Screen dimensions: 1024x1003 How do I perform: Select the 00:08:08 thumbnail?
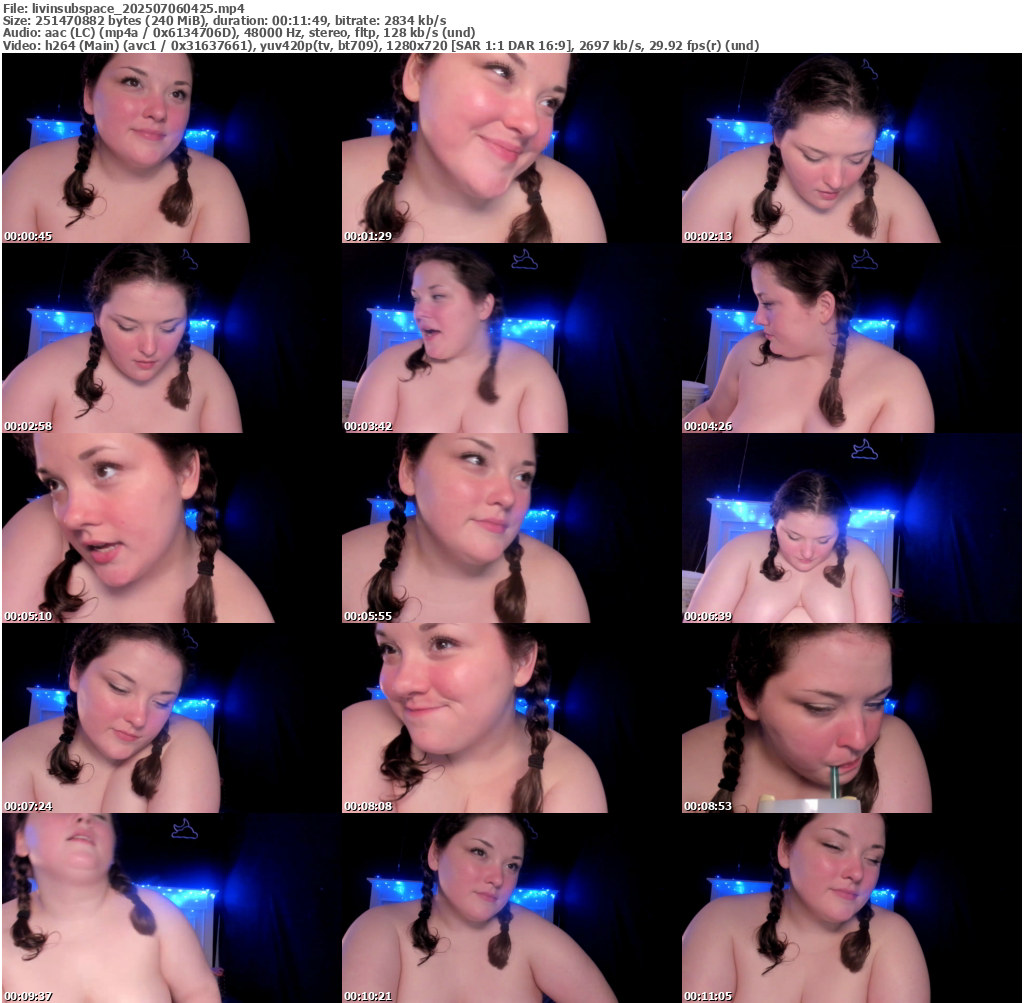pos(511,718)
